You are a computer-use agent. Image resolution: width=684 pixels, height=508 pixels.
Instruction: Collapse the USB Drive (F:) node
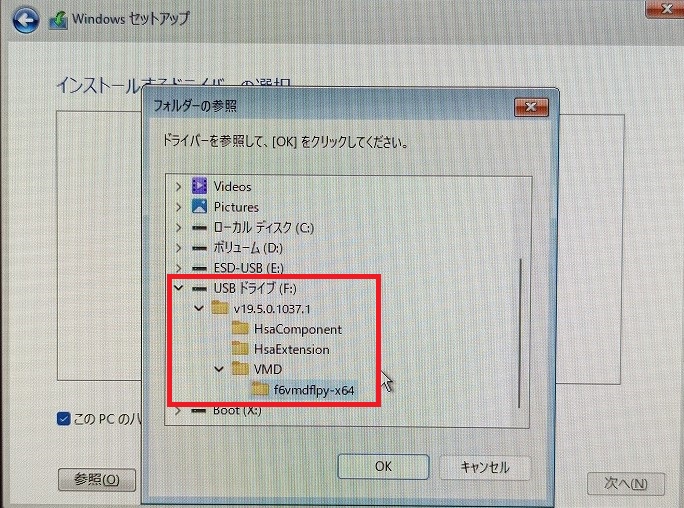tap(178, 287)
